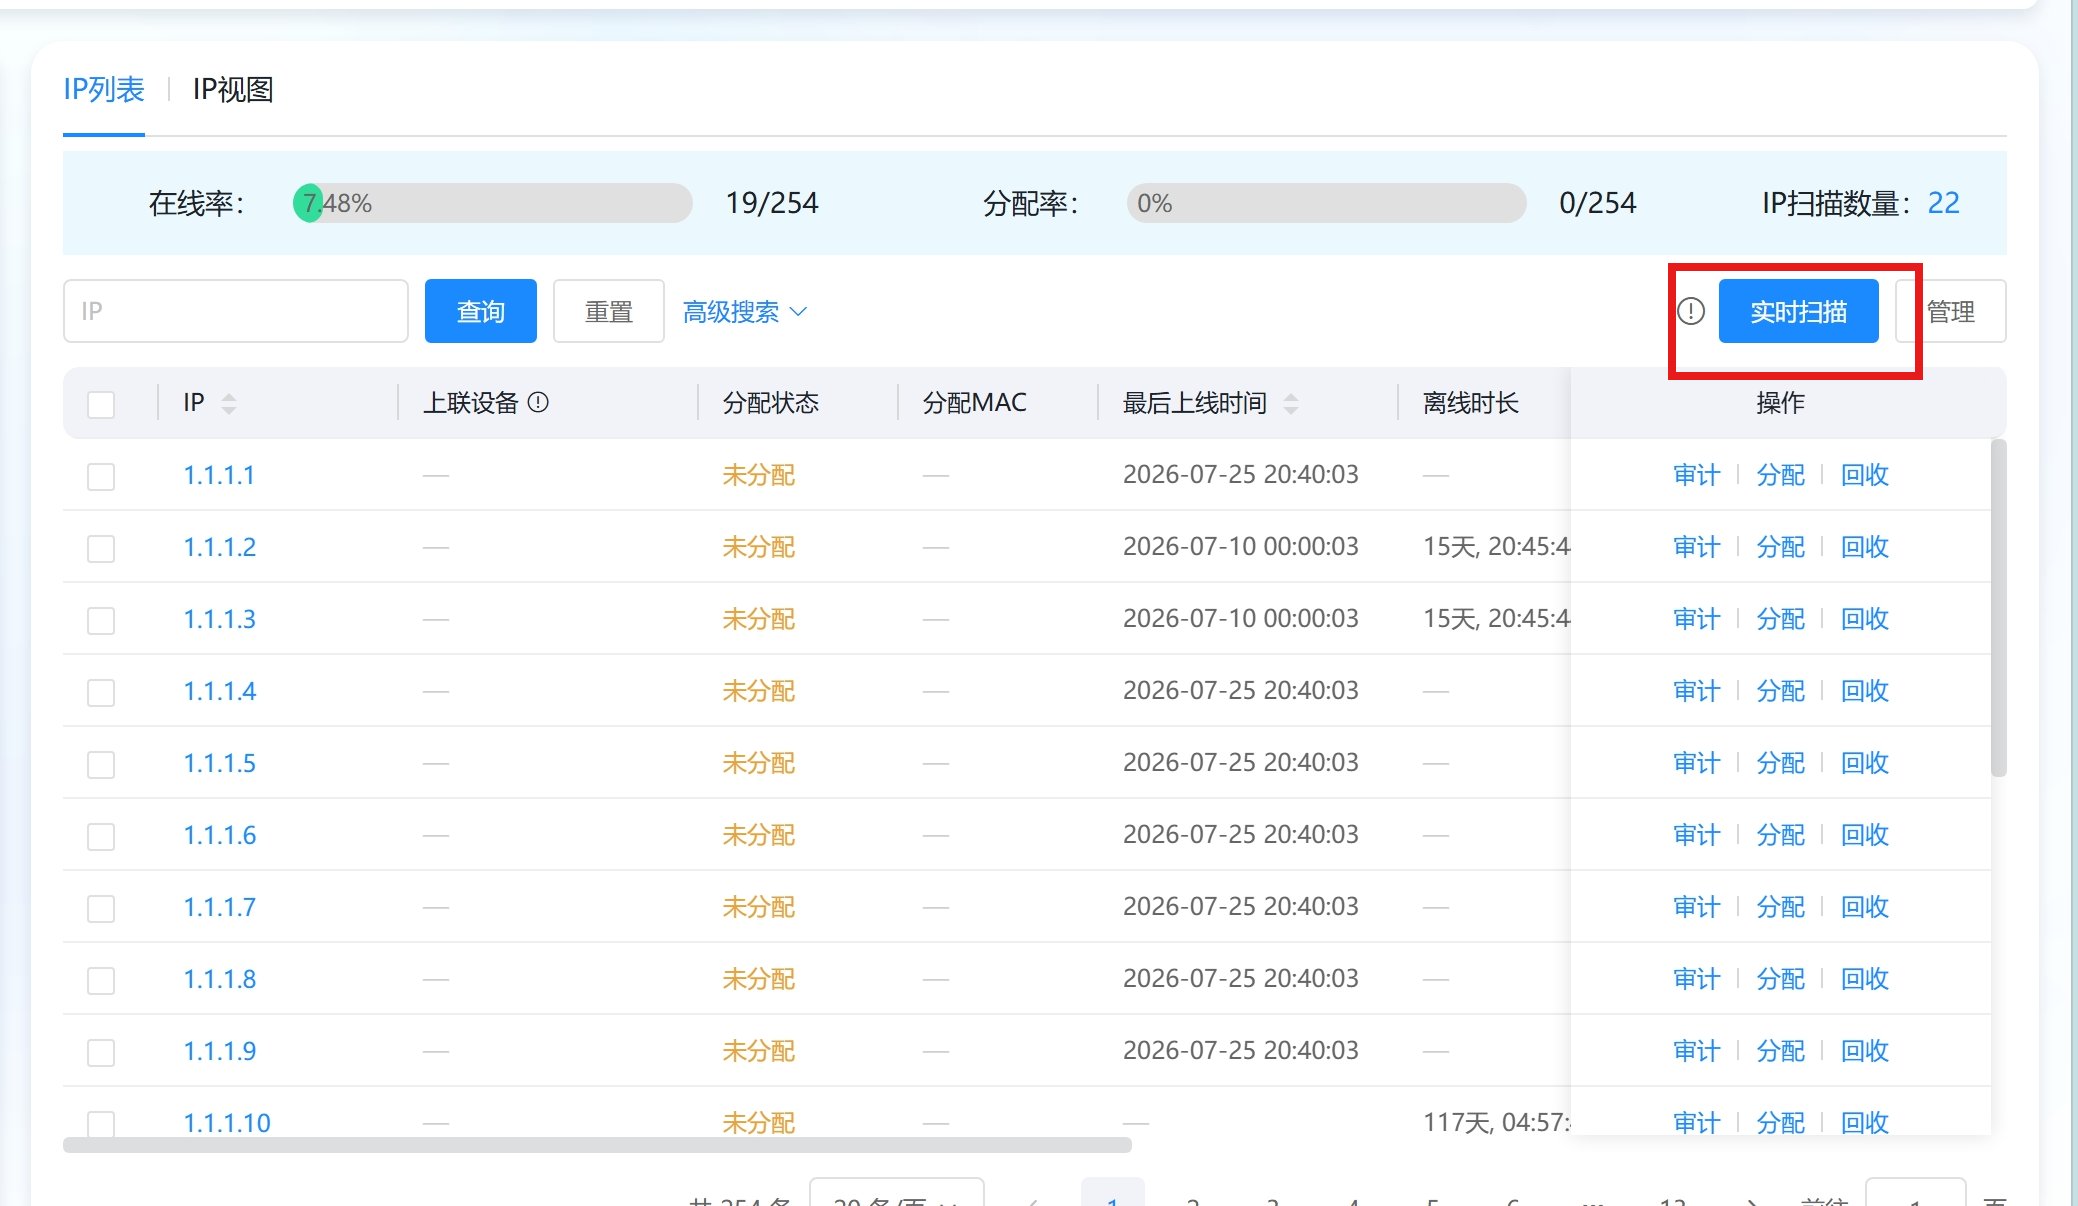Check the box for row 1.1.1.8
The image size is (2078, 1206).
[x=101, y=981]
